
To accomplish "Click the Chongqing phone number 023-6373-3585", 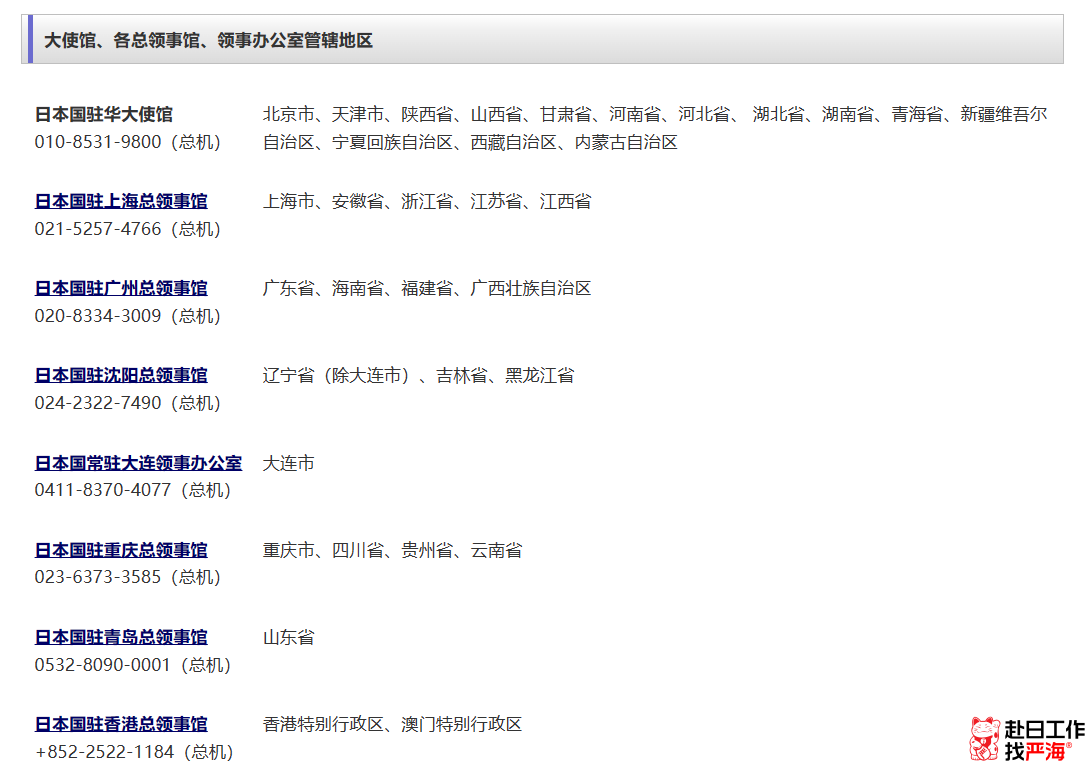I will 98,577.
